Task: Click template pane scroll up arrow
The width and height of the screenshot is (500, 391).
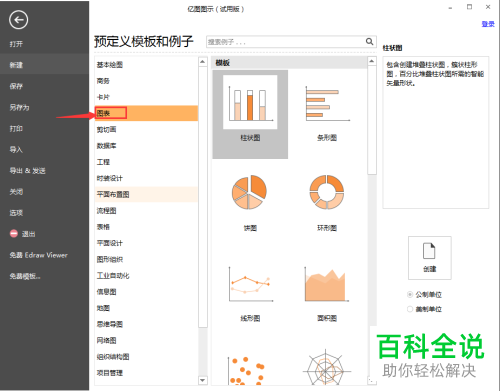Action: tap(372, 61)
